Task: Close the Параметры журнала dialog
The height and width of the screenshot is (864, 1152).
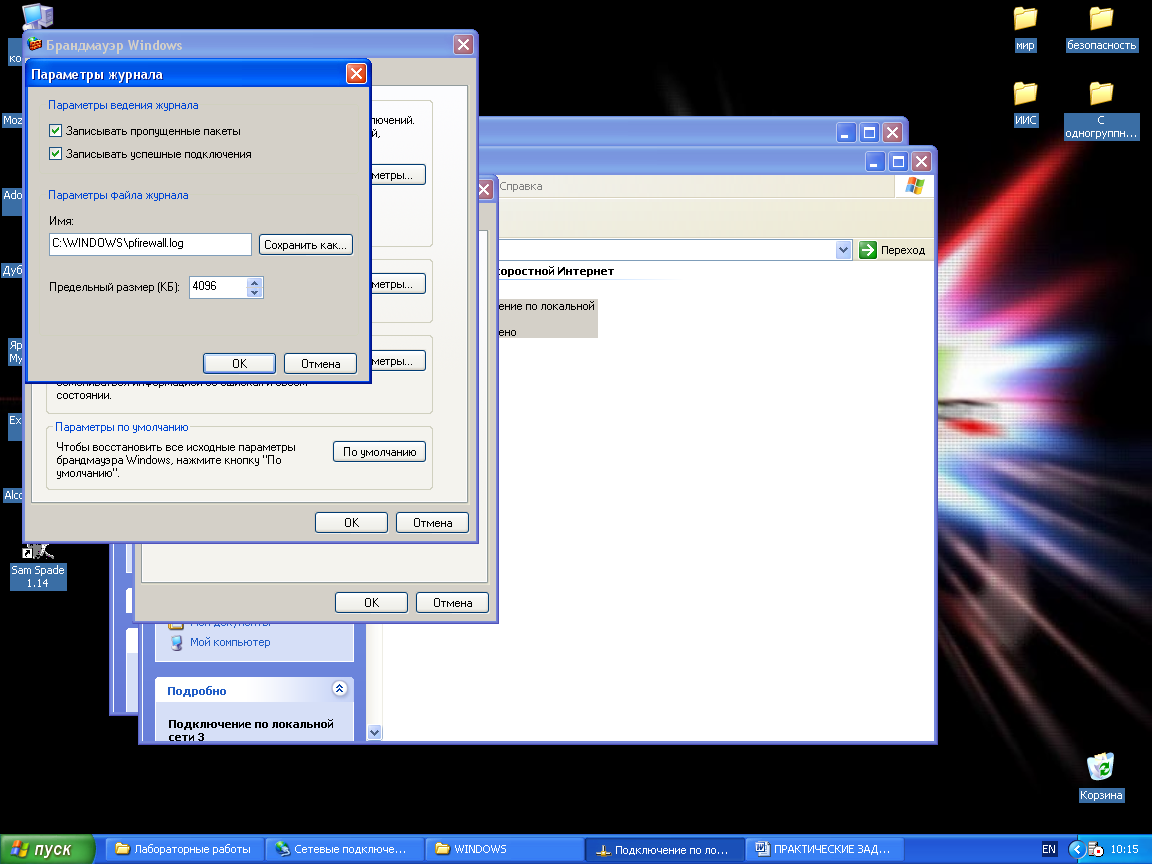Action: 356,73
